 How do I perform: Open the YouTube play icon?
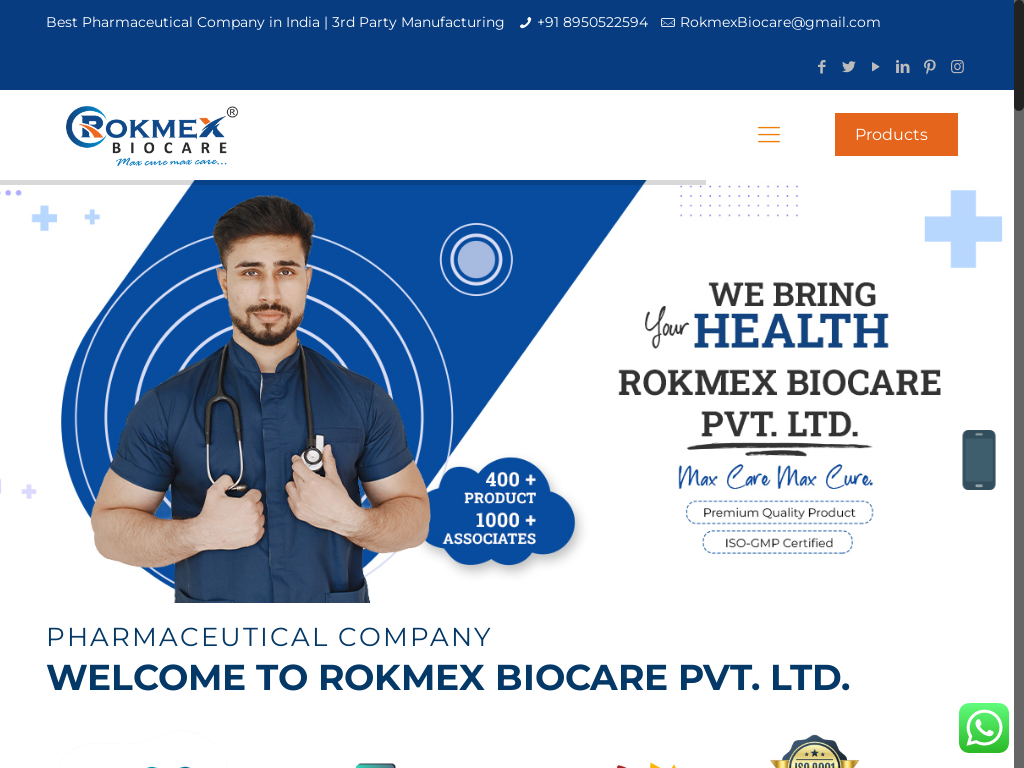875,67
